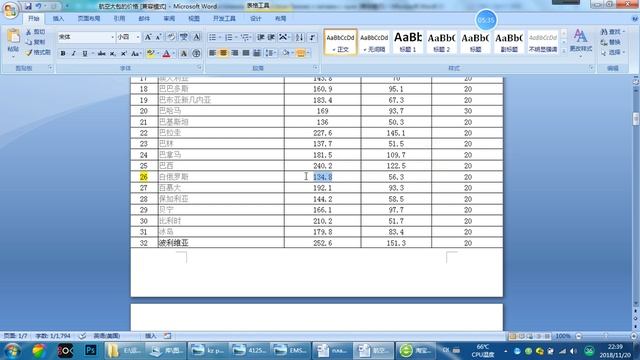Open the Home ribbon tab
640x360 pixels.
(33, 19)
